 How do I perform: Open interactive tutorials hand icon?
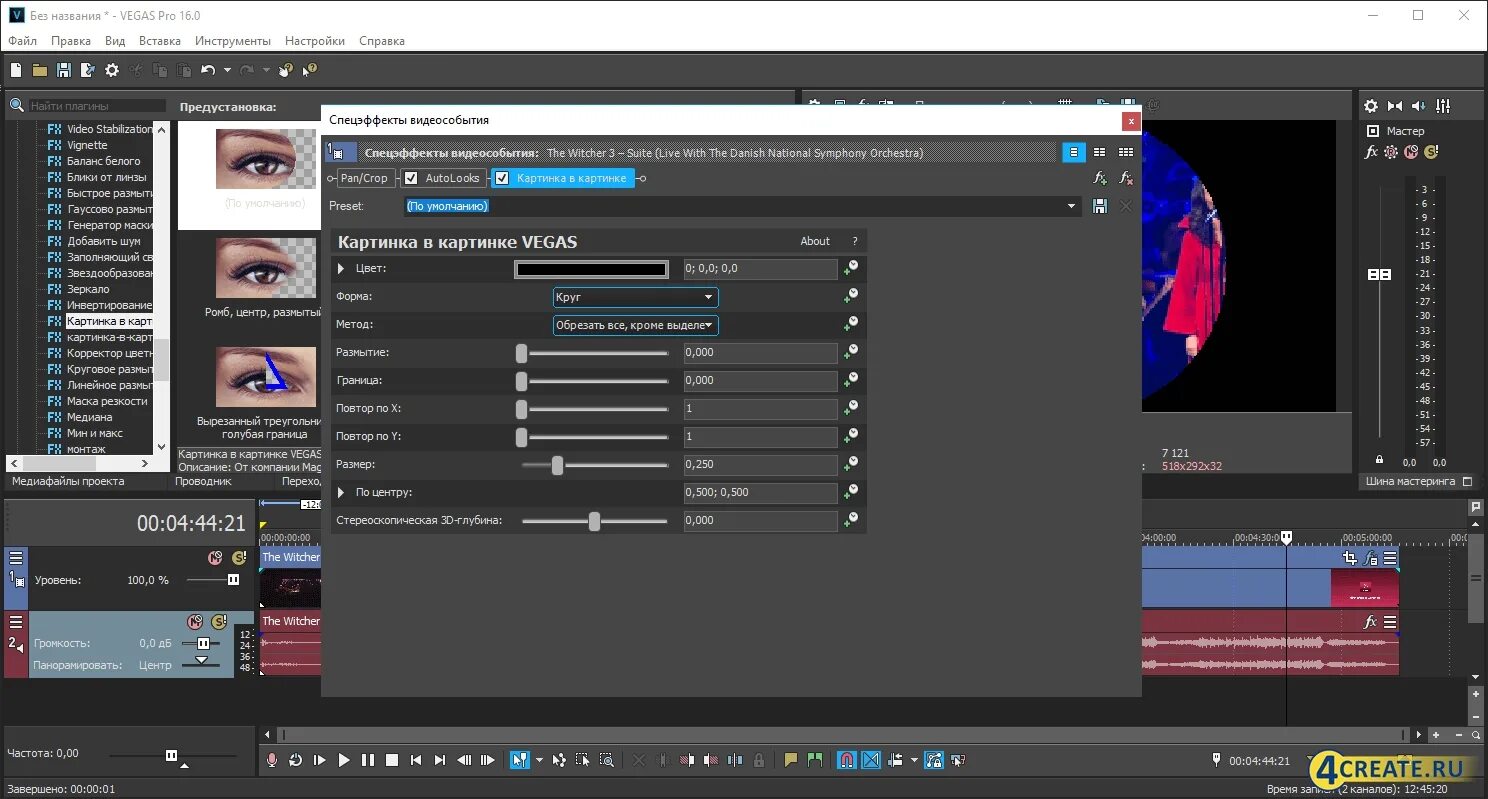[x=286, y=70]
